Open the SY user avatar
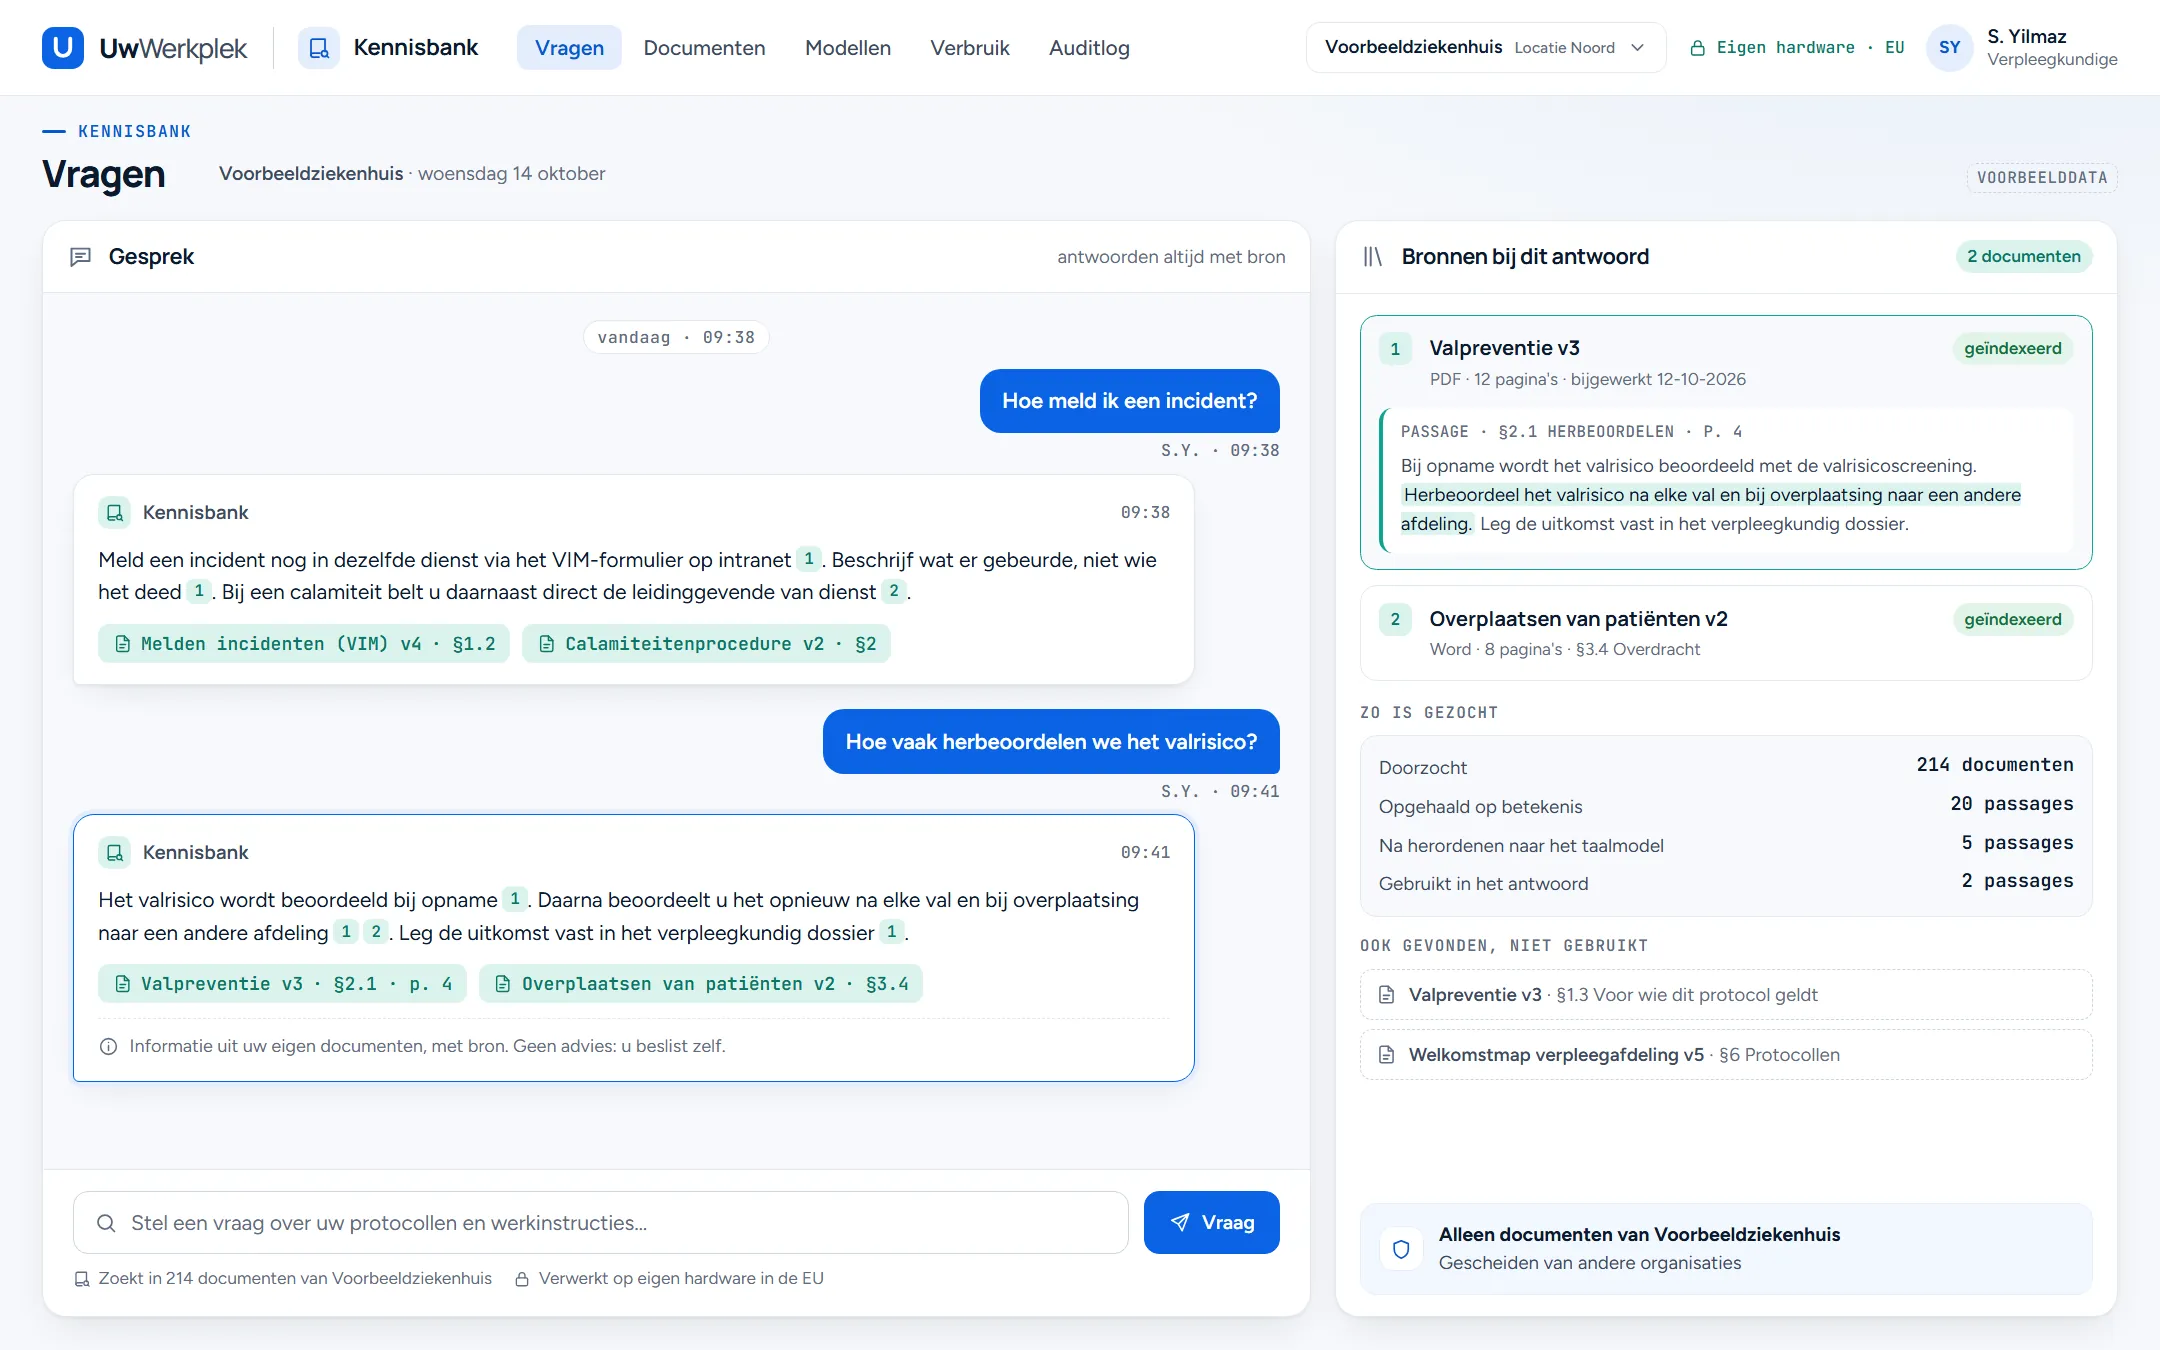The width and height of the screenshot is (2160, 1350). tap(1949, 48)
